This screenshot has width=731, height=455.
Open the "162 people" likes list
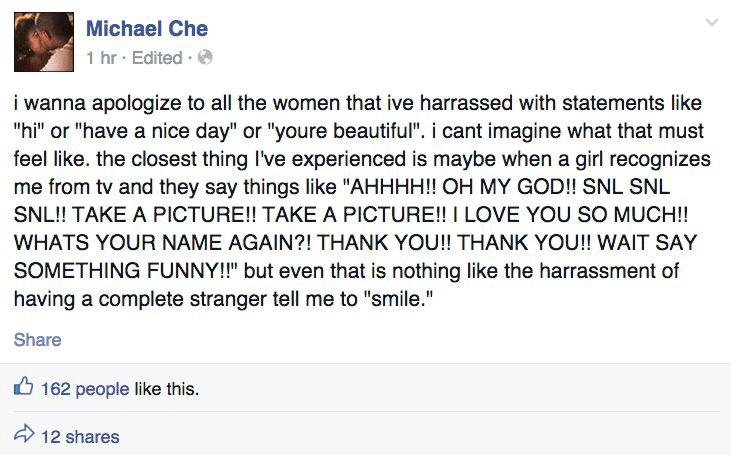pos(84,389)
